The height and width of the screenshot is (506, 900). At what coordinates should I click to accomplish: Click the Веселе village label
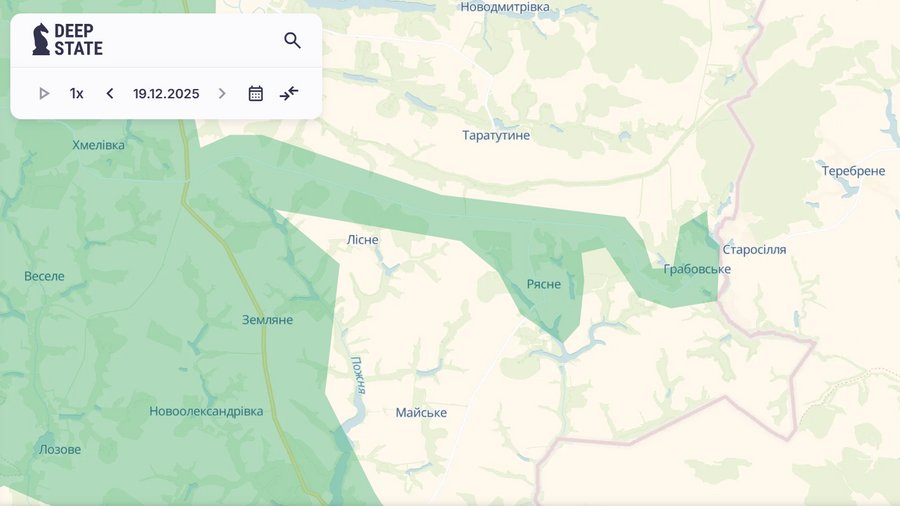click(44, 276)
